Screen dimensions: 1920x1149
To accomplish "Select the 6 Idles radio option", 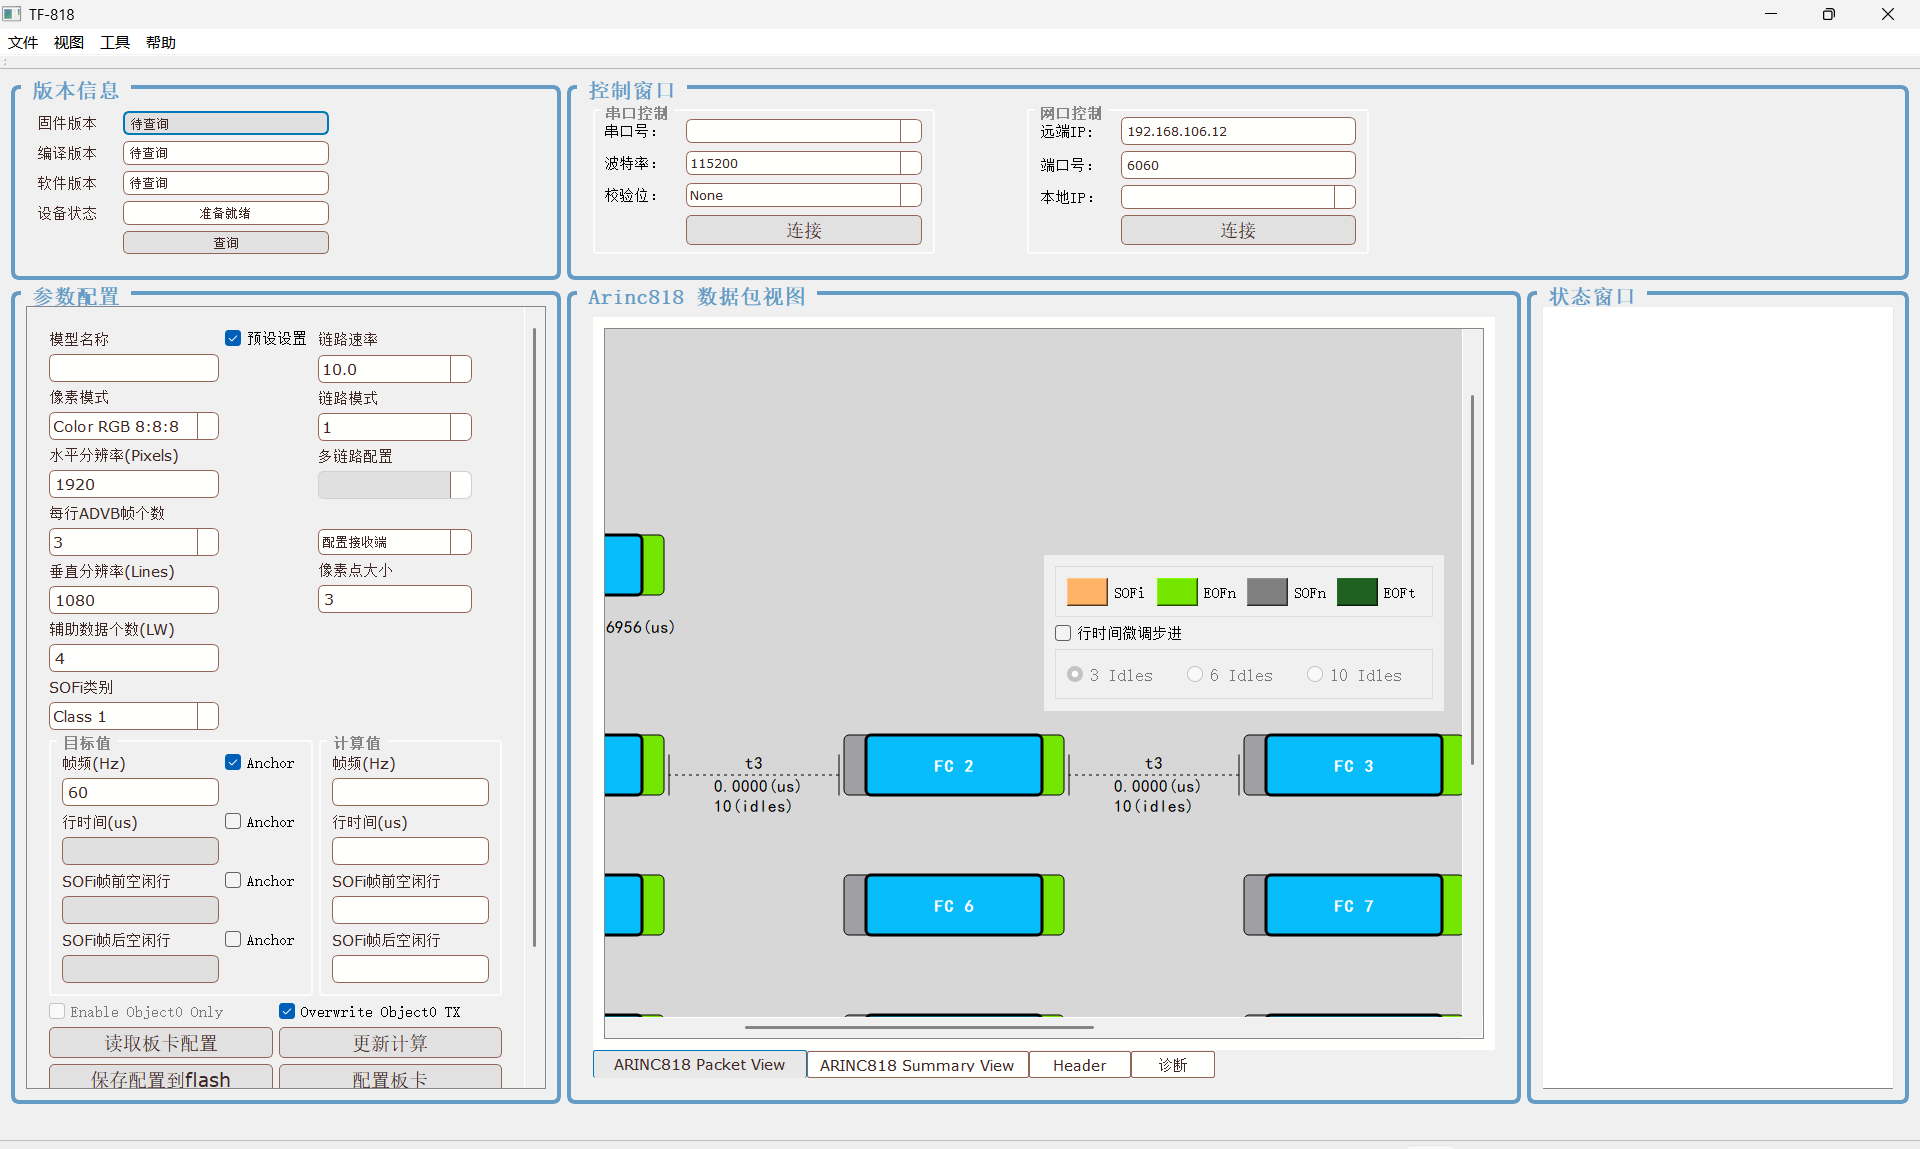I will 1195,675.
